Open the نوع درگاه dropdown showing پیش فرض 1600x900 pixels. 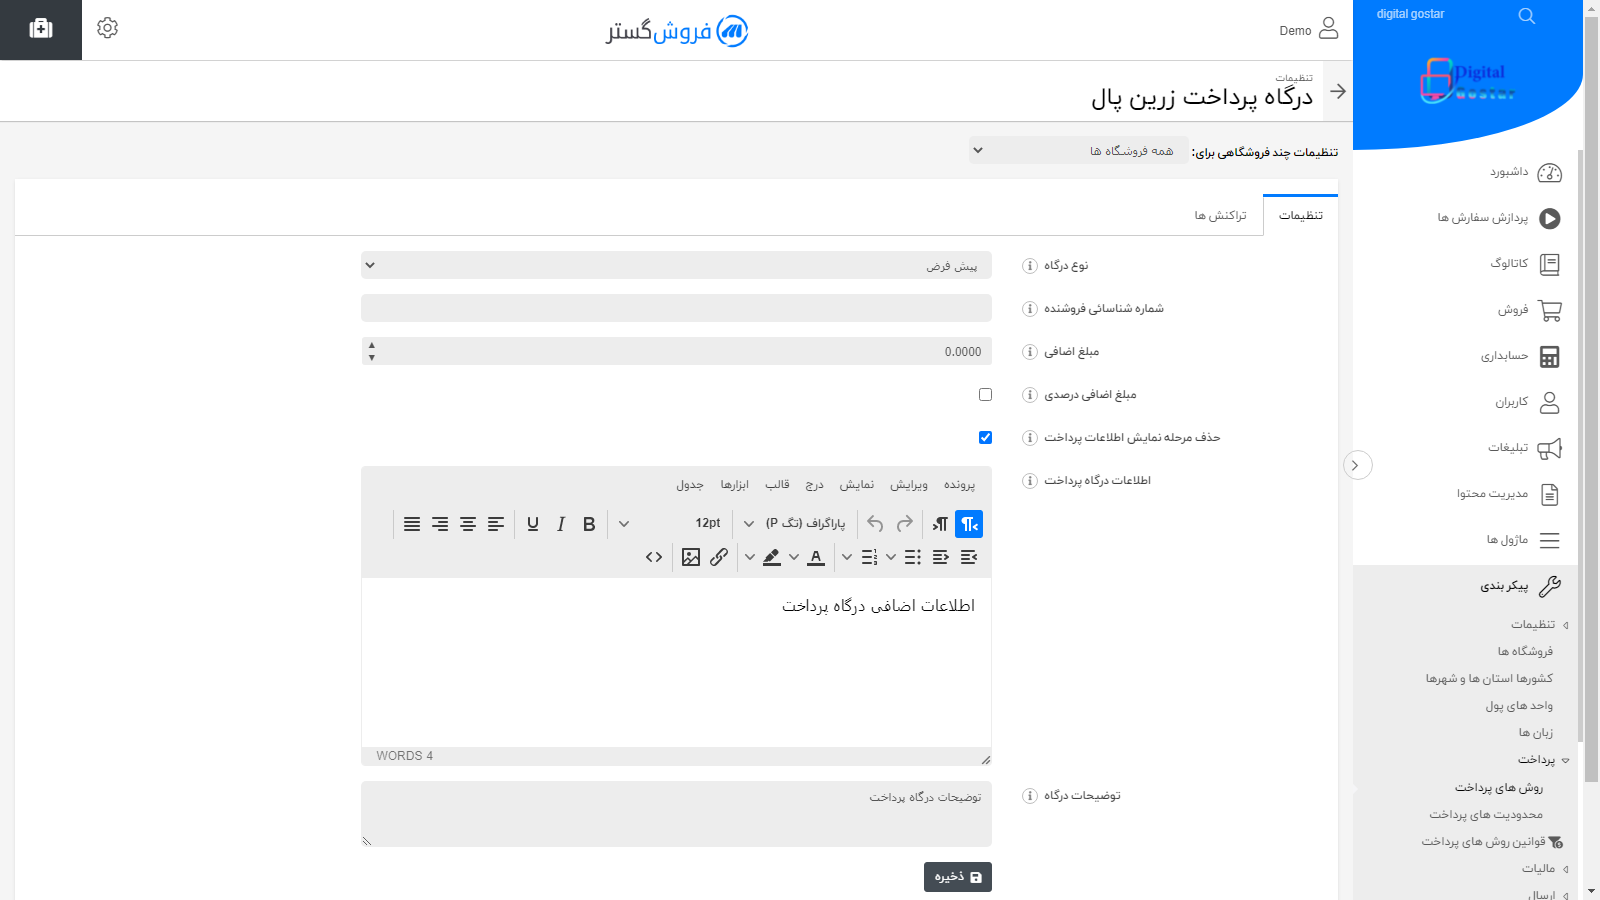coord(676,266)
